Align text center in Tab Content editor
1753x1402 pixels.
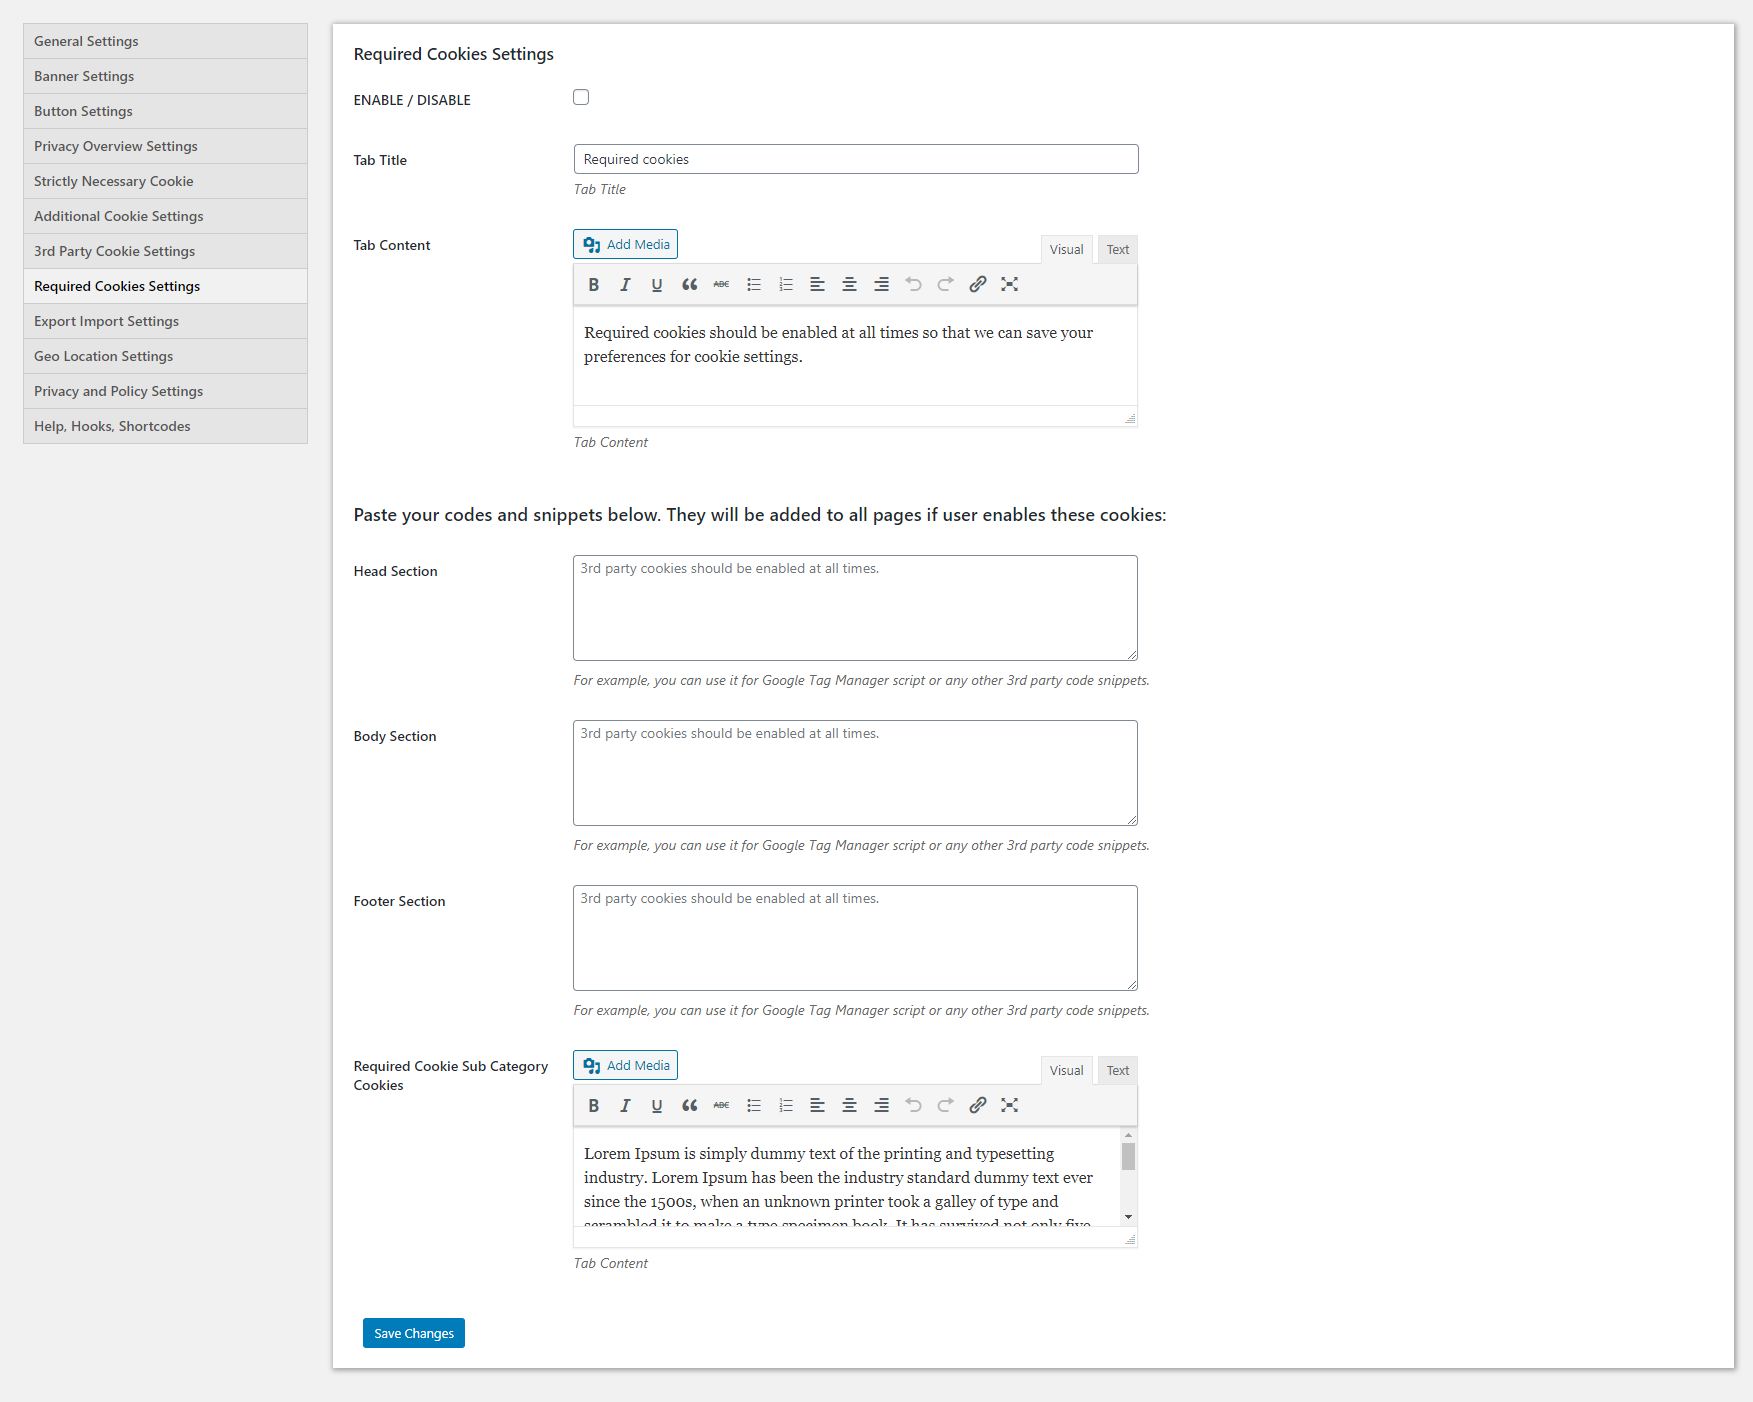(849, 284)
